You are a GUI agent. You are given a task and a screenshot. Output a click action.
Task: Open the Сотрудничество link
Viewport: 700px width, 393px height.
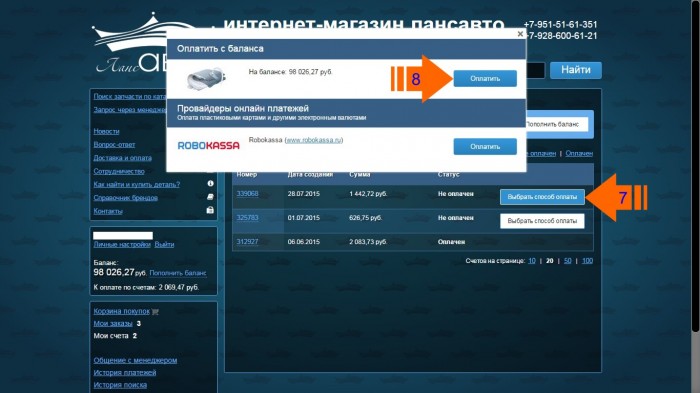coord(119,171)
